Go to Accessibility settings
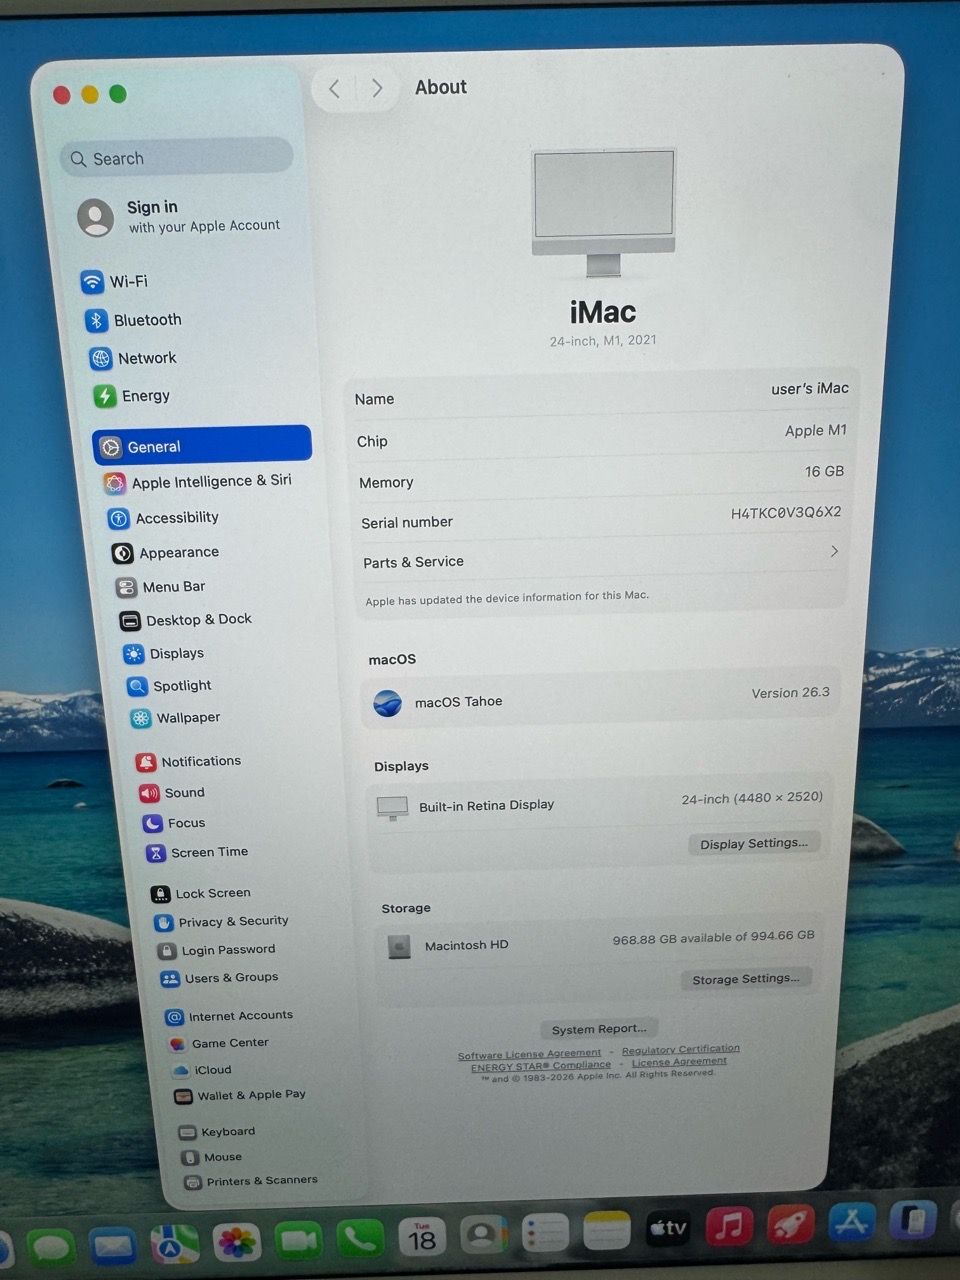 tap(164, 518)
